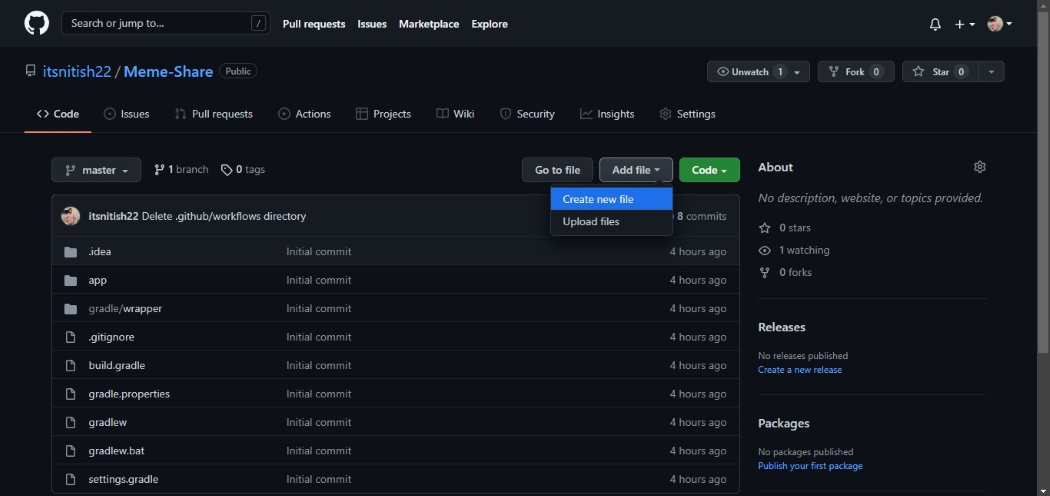Open the Meme-Share repository name link

pyautogui.click(x=168, y=72)
